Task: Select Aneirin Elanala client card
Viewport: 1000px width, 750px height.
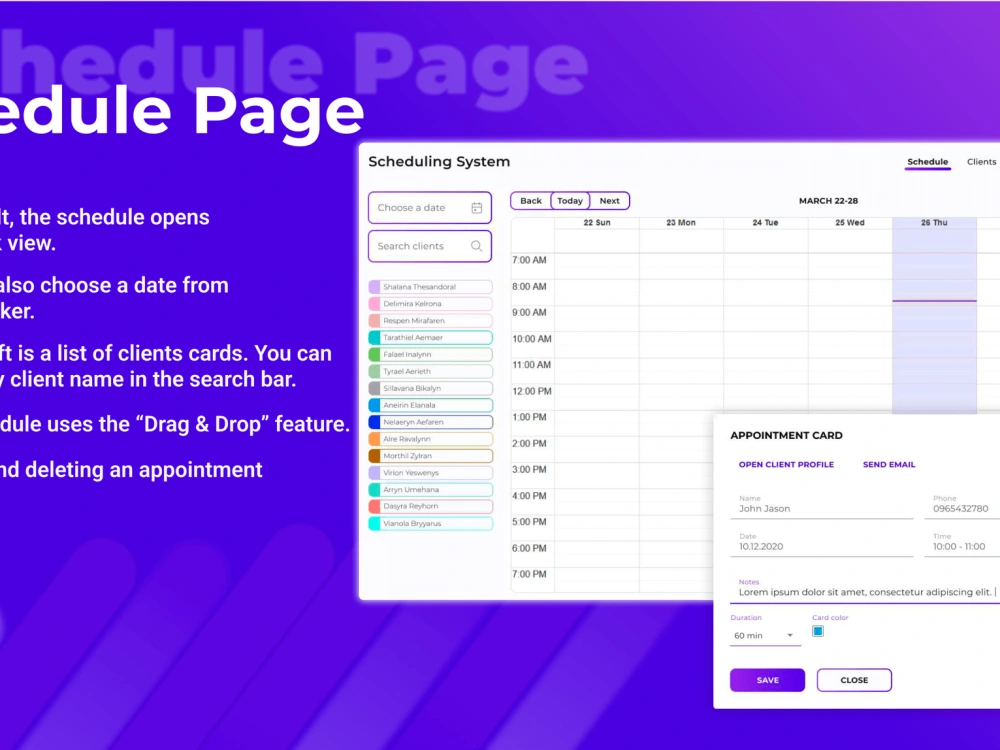Action: [x=430, y=405]
